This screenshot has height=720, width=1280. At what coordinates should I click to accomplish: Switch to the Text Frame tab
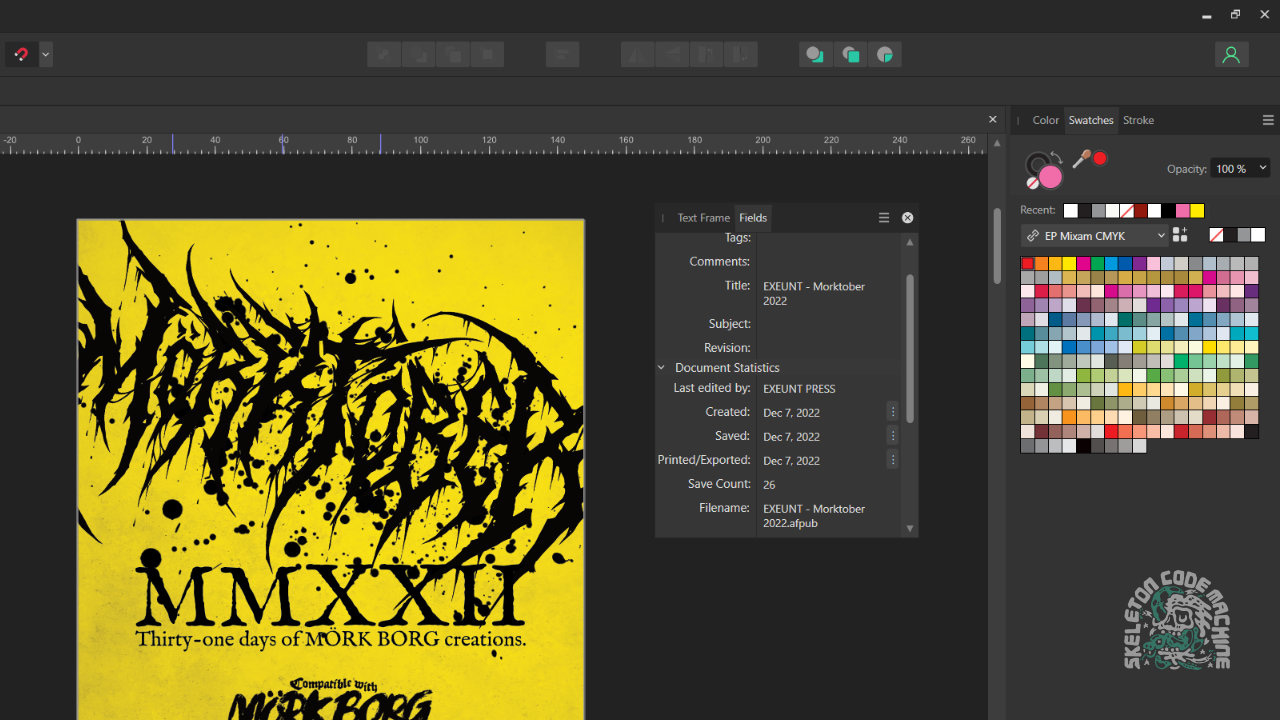pos(703,217)
